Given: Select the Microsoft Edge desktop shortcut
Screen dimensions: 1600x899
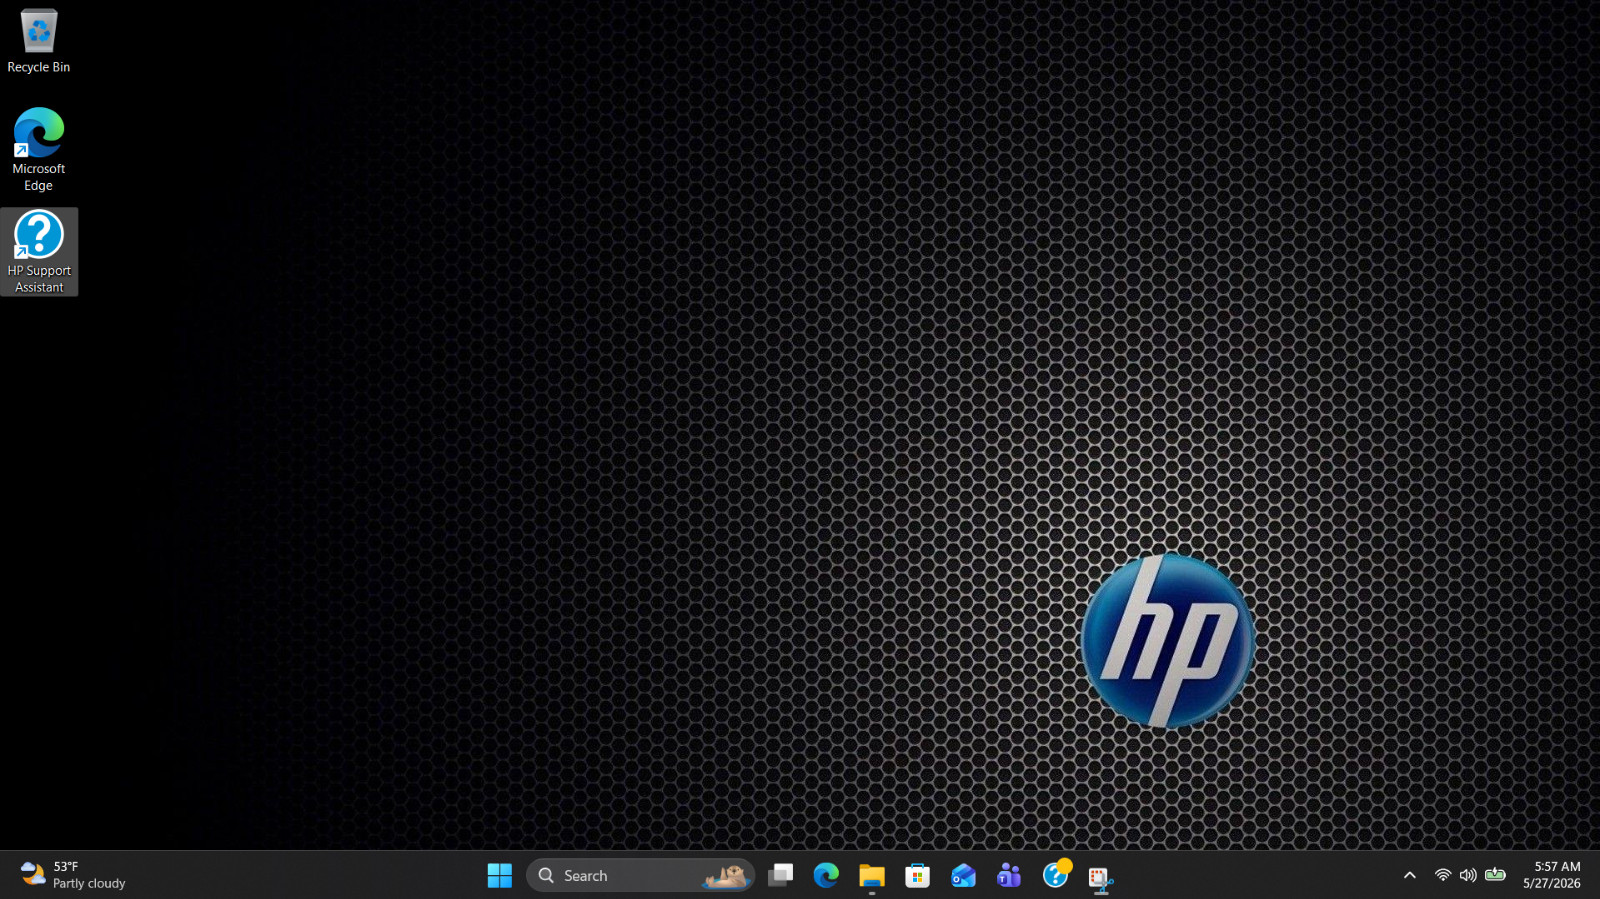Looking at the screenshot, I should (x=39, y=150).
